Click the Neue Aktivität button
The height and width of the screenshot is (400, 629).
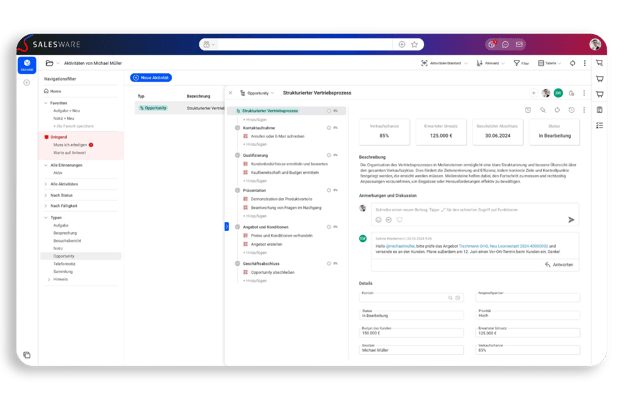pos(151,77)
